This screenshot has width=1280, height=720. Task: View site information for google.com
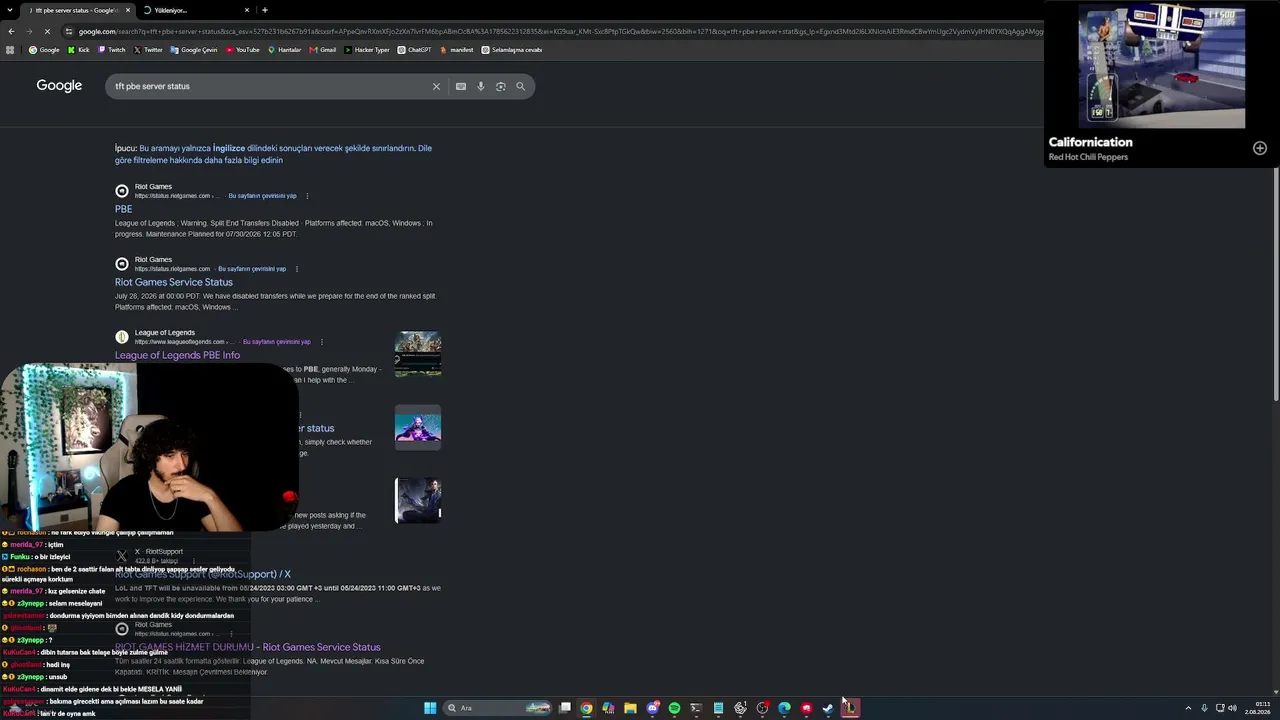[x=69, y=31]
